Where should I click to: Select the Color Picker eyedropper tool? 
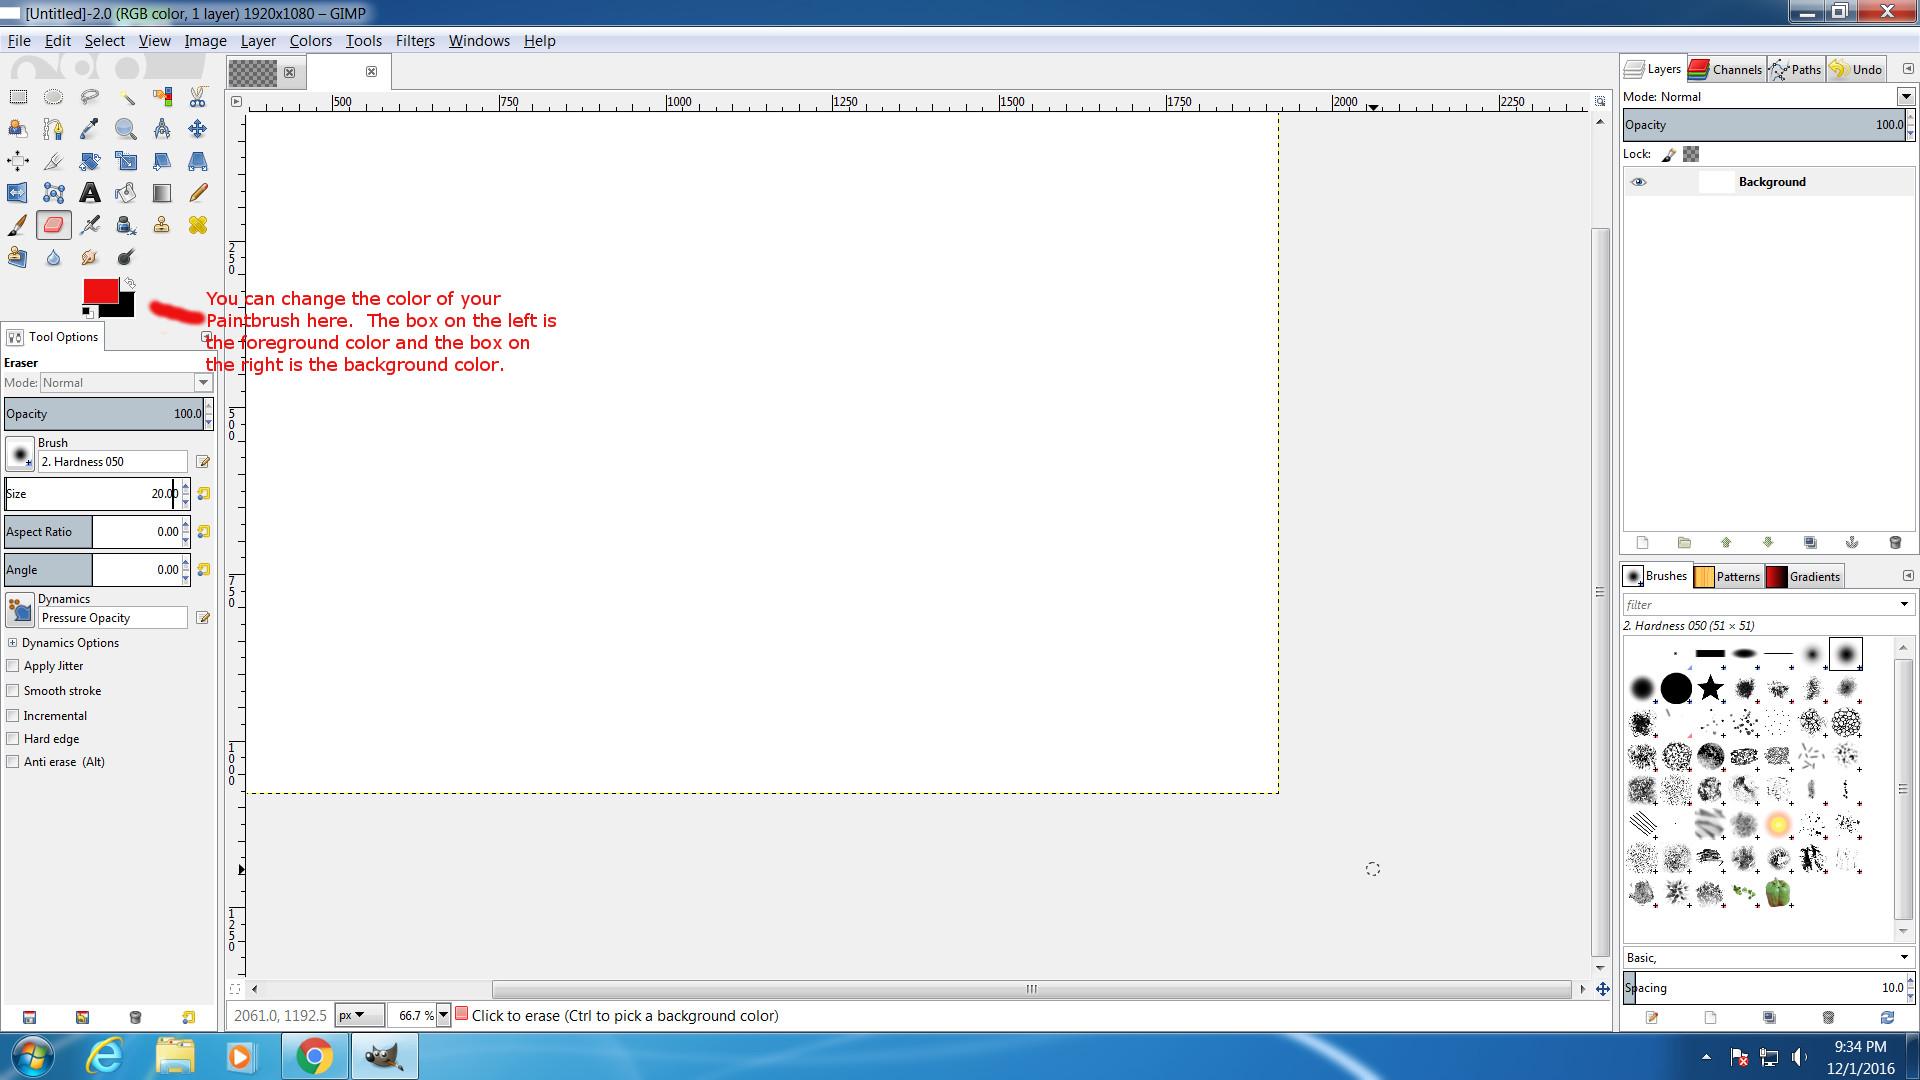coord(90,129)
